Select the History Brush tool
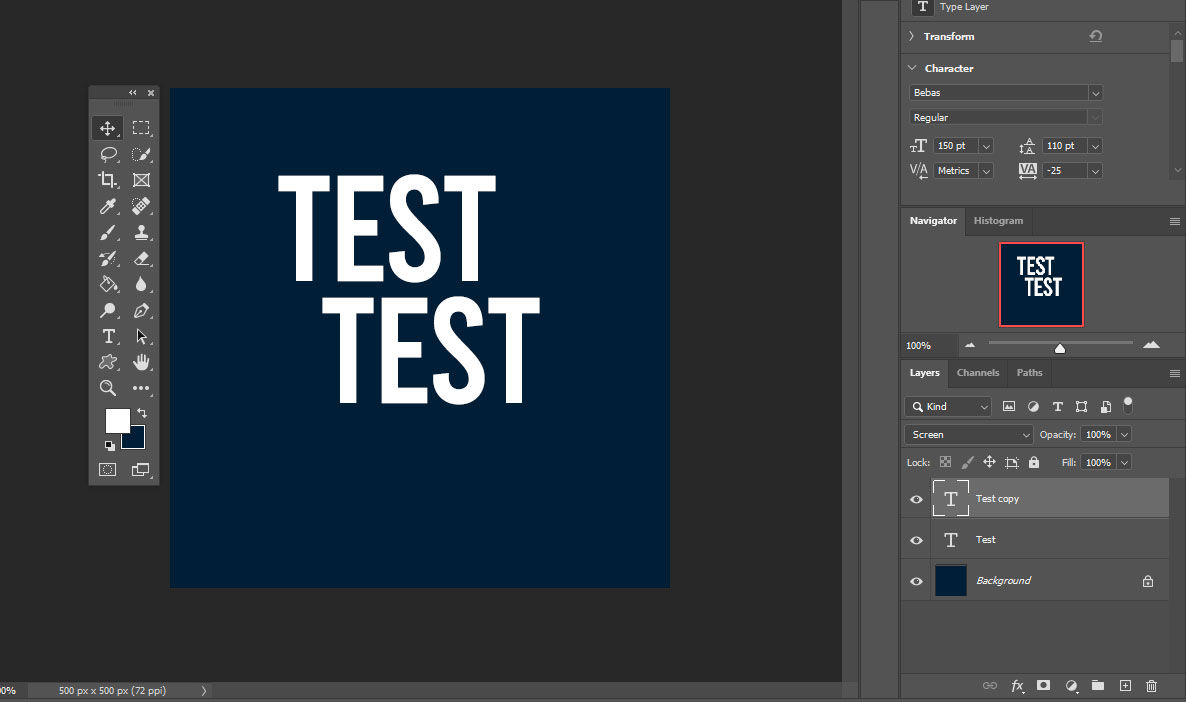The image size is (1186, 702). [108, 258]
